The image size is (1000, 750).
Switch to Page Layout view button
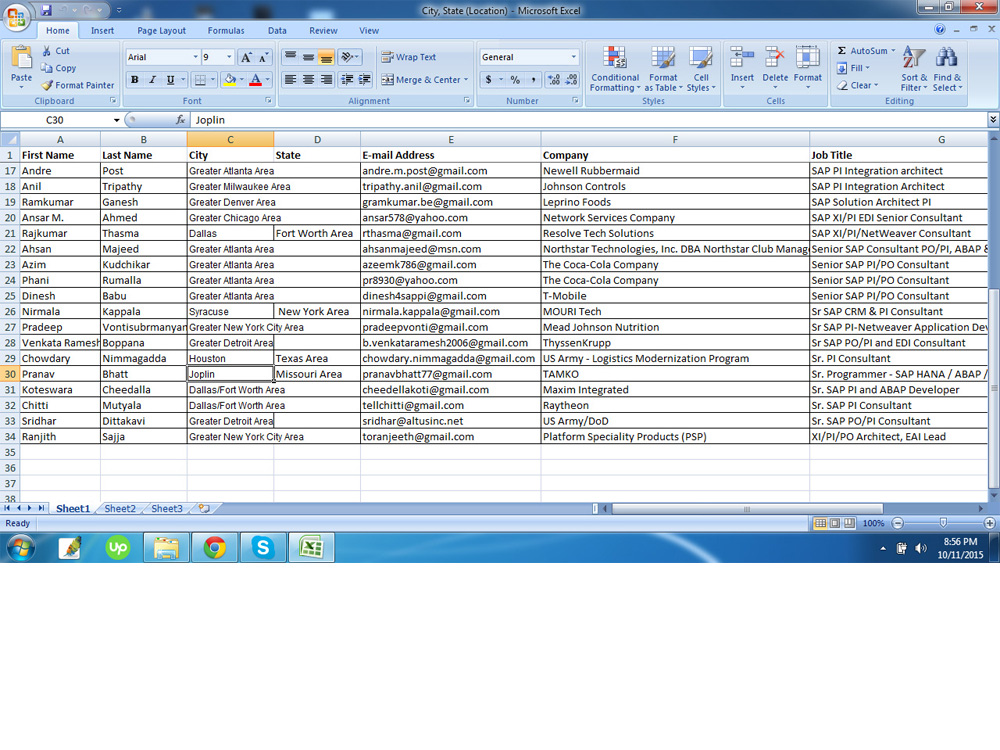pyautogui.click(x=835, y=523)
